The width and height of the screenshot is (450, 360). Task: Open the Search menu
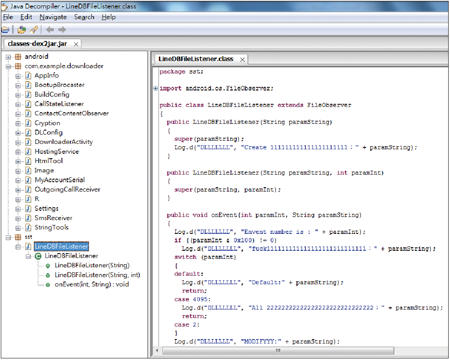pyautogui.click(x=84, y=17)
